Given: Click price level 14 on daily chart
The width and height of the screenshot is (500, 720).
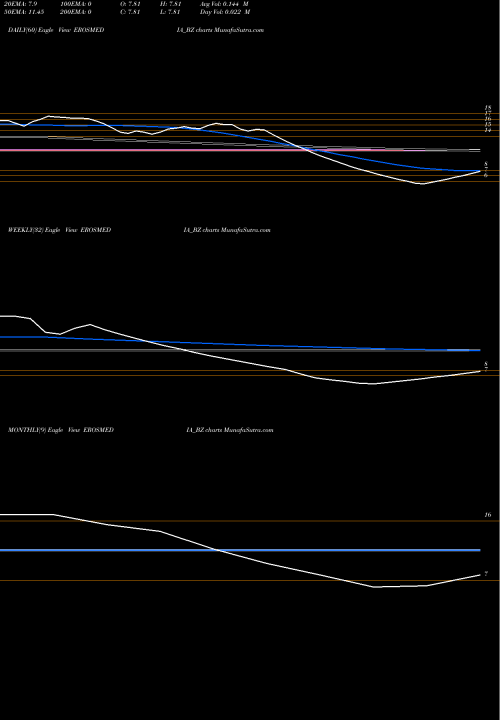Looking at the screenshot, I should coord(488,130).
